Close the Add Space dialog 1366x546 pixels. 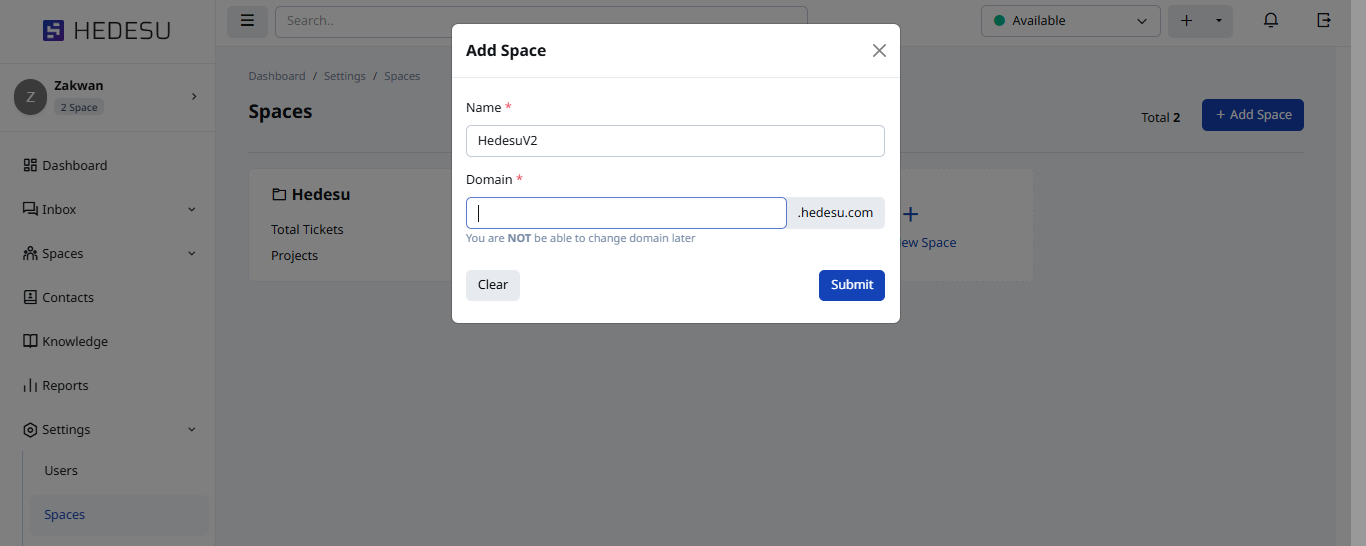pos(879,51)
